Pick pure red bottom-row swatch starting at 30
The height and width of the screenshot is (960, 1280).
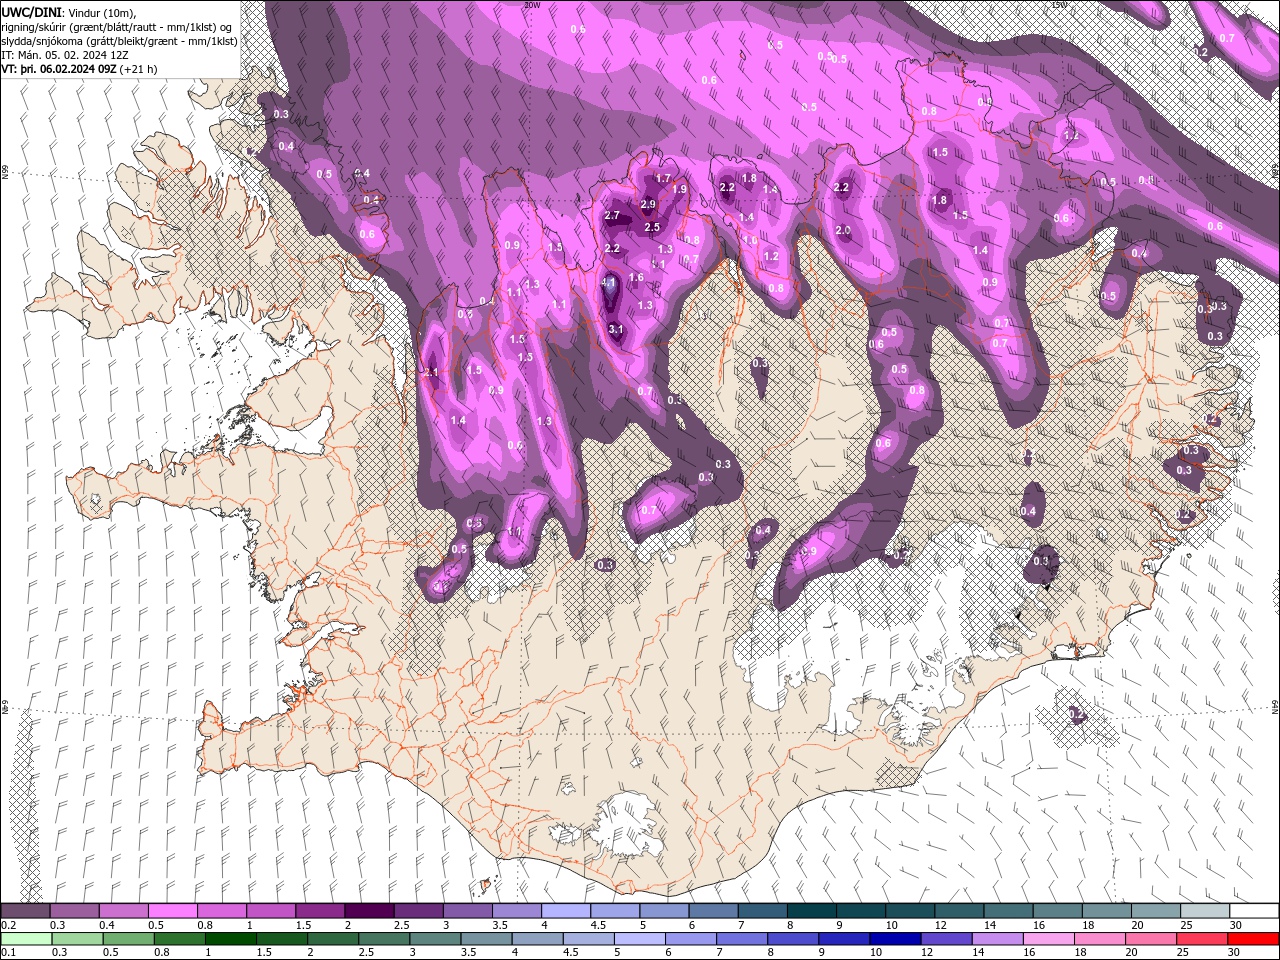click(1253, 939)
